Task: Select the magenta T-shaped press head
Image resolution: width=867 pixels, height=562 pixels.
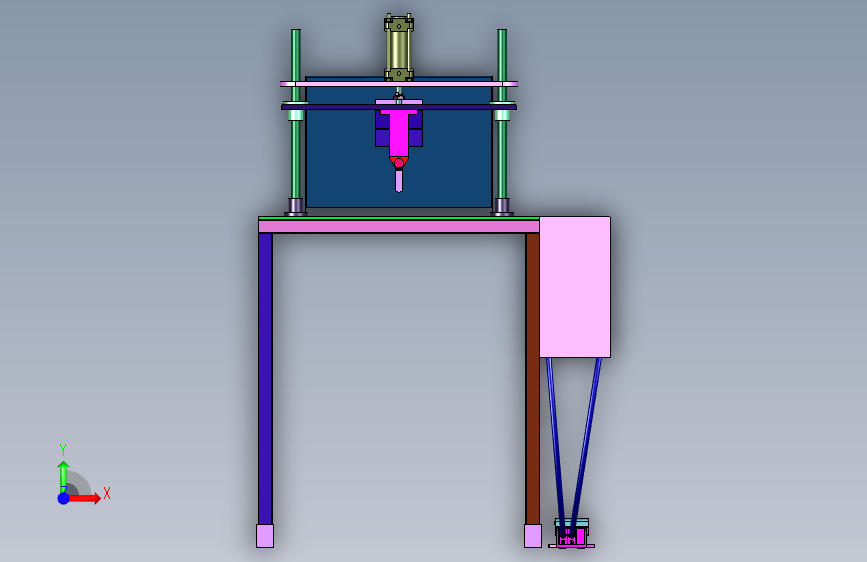Action: [x=399, y=133]
